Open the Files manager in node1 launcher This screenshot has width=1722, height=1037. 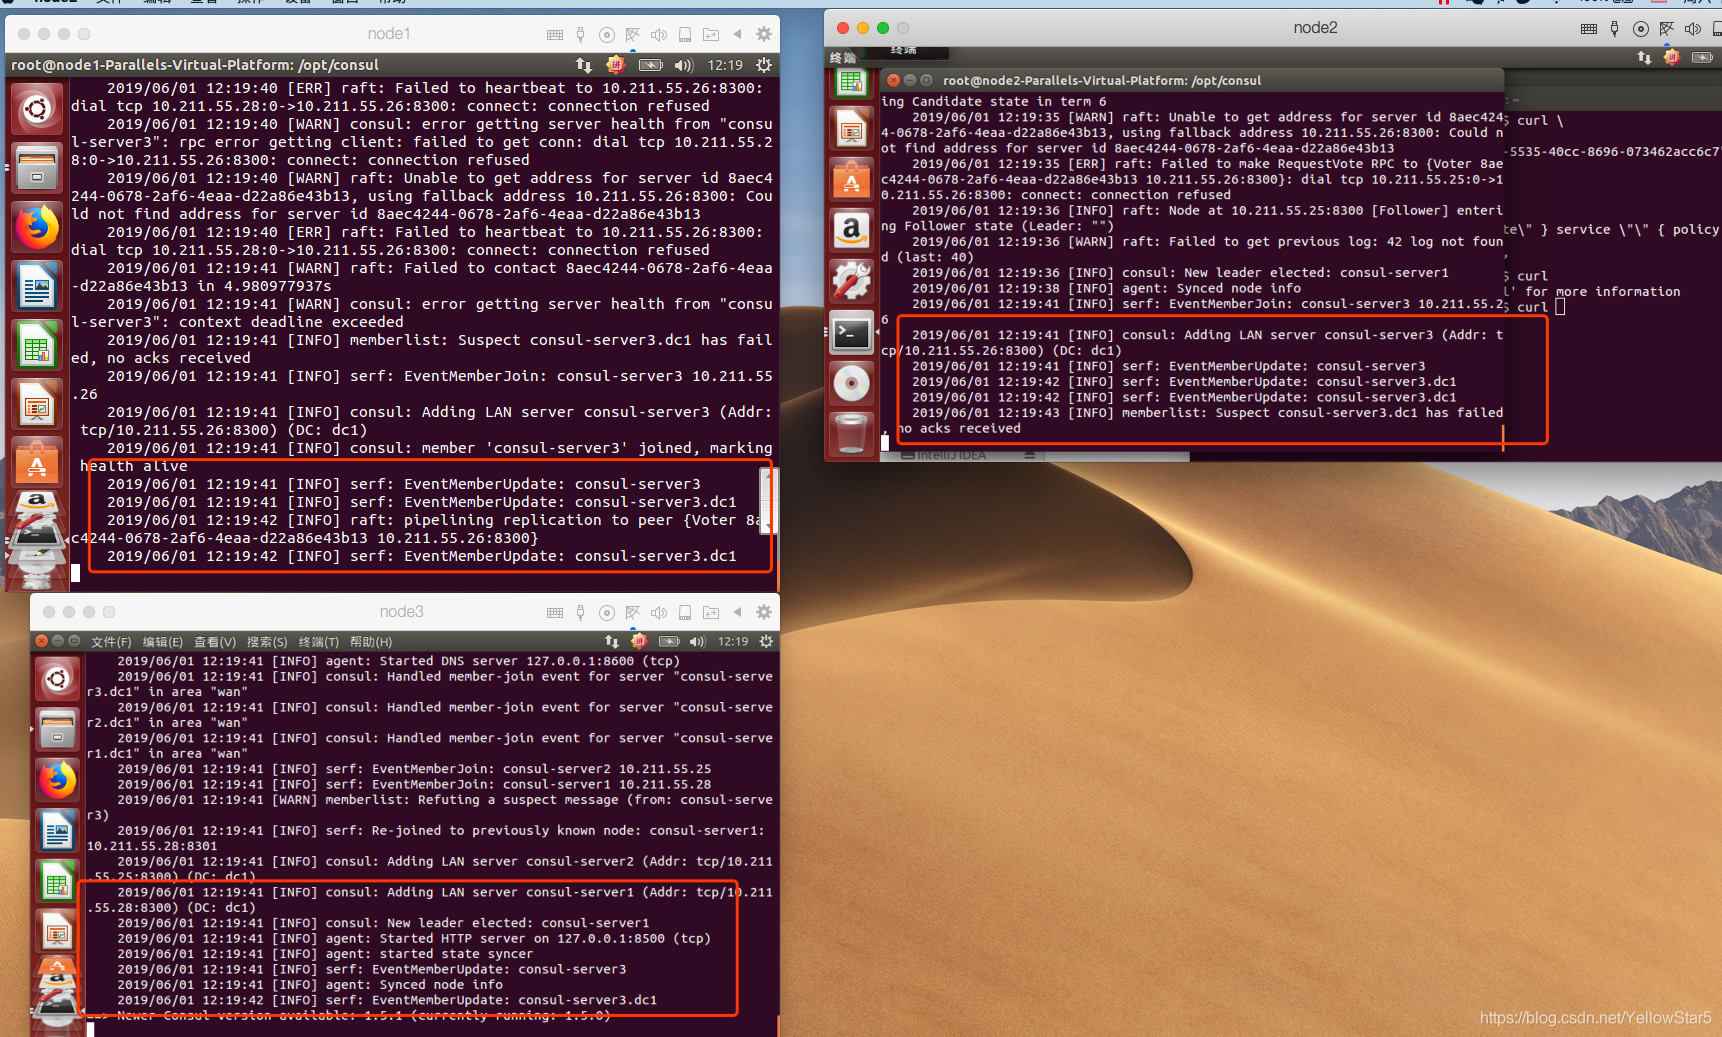coord(37,167)
